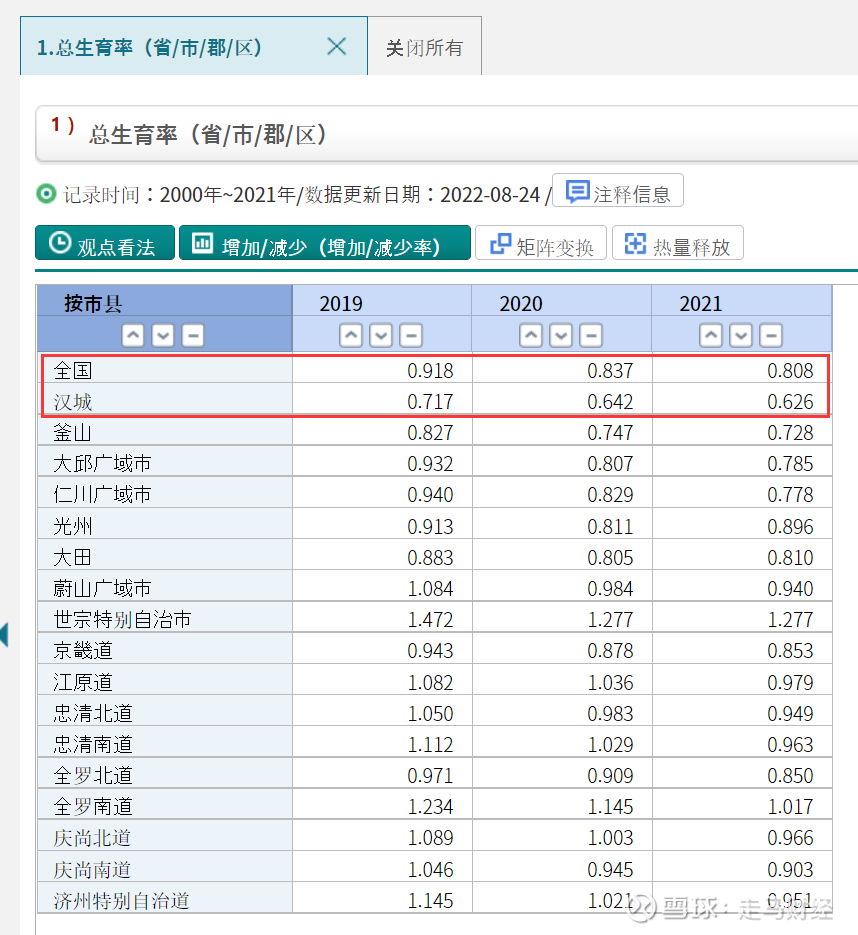Collapse the panel using the left edge arrow
858x935 pixels.
(x=7, y=634)
